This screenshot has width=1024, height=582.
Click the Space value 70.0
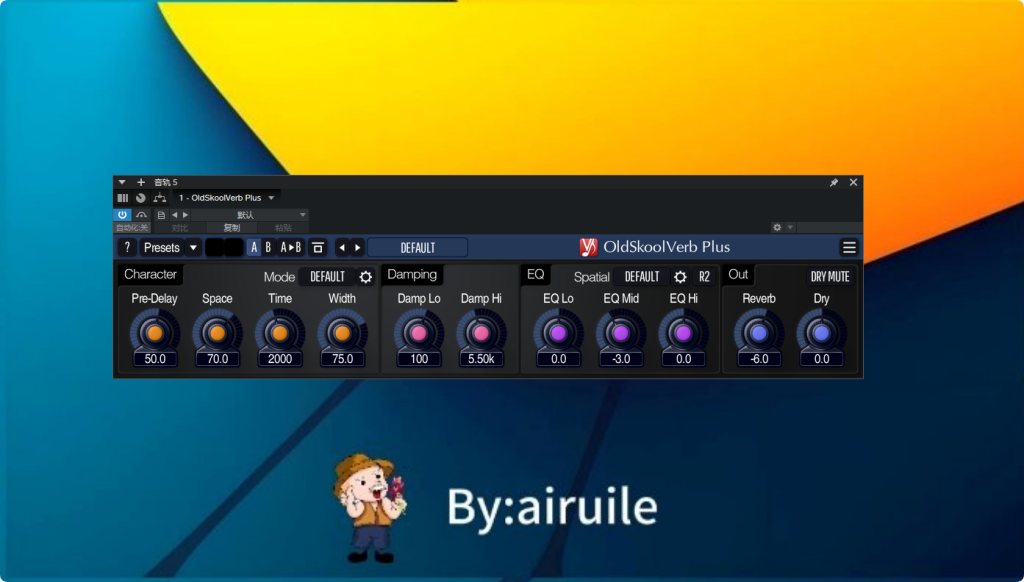coord(217,359)
